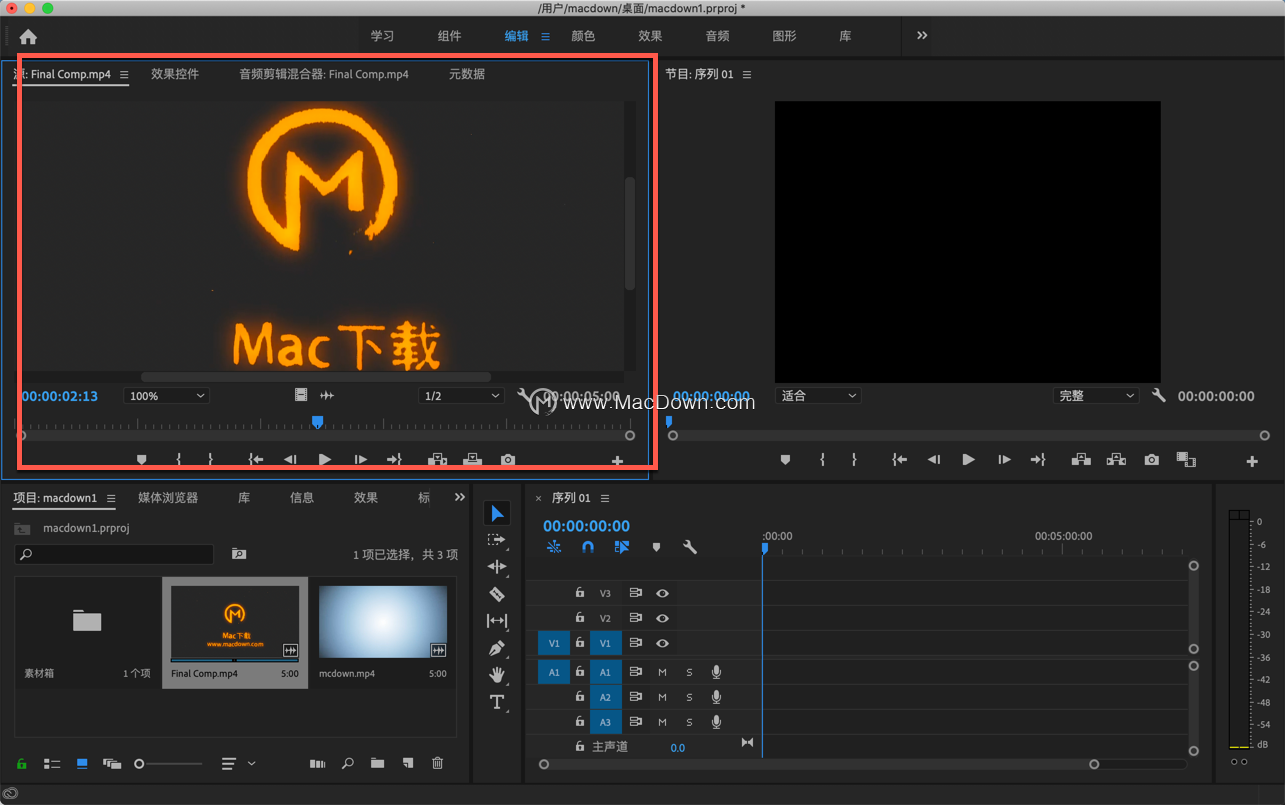Screen dimensions: 1285x805
Task: Click Overwrite button in Source monitor
Action: point(472,460)
